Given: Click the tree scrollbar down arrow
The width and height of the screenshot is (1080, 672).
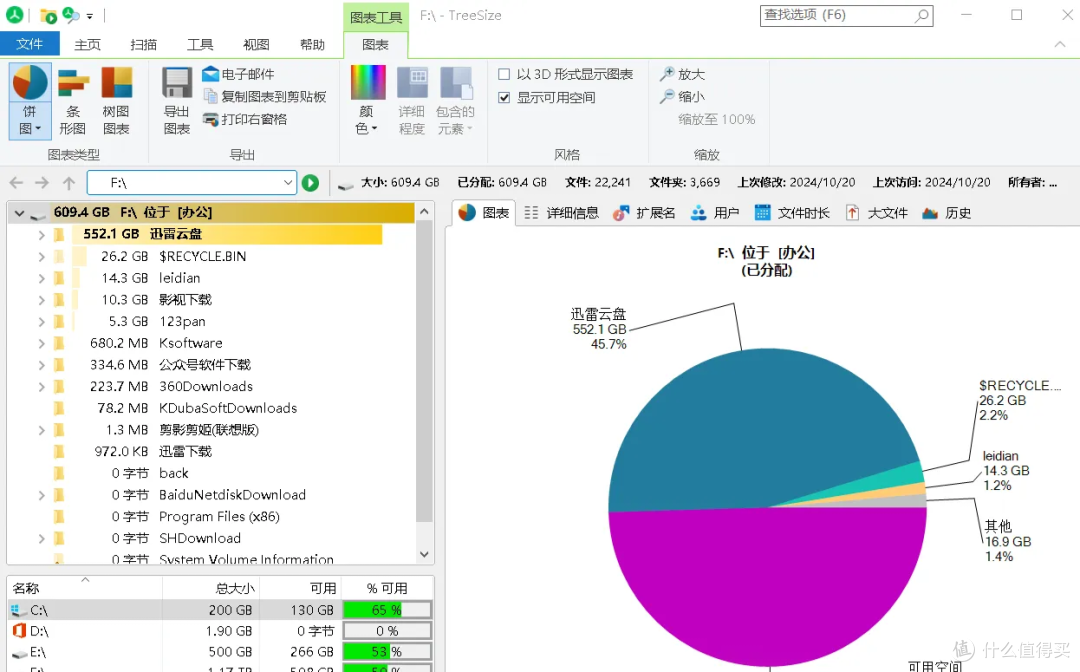Looking at the screenshot, I should tap(424, 554).
